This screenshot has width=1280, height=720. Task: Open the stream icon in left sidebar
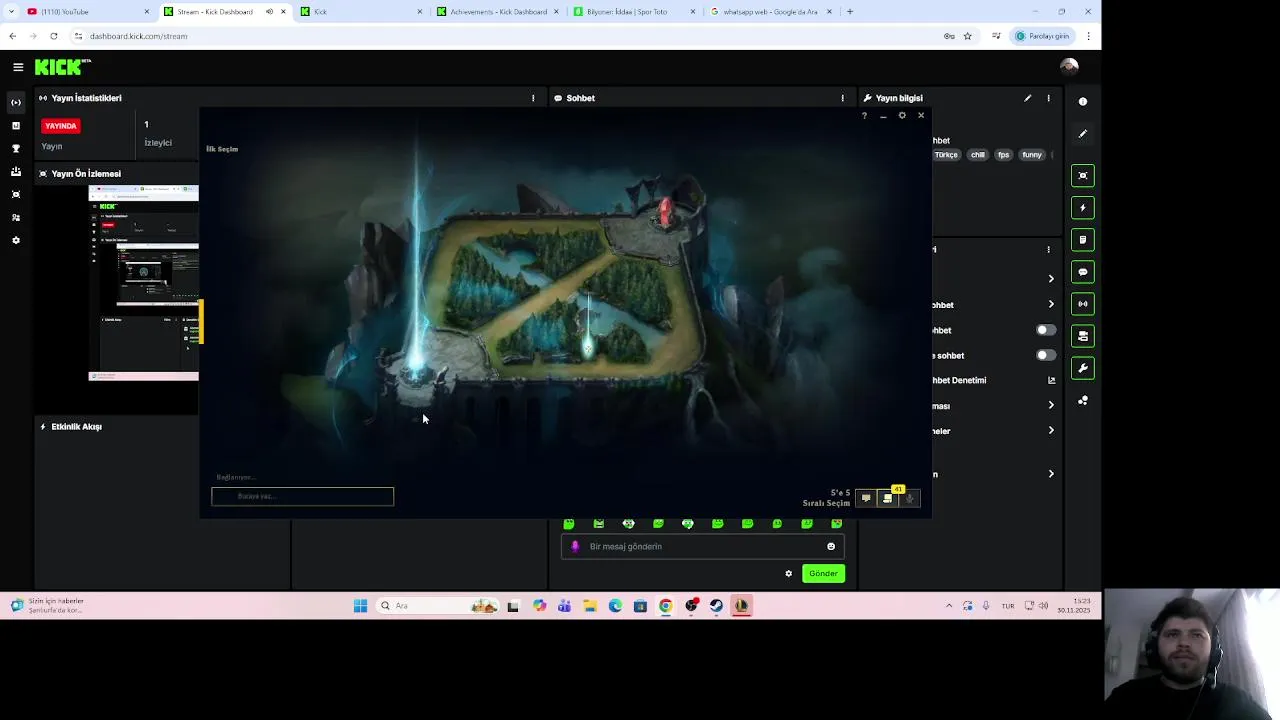[16, 103]
